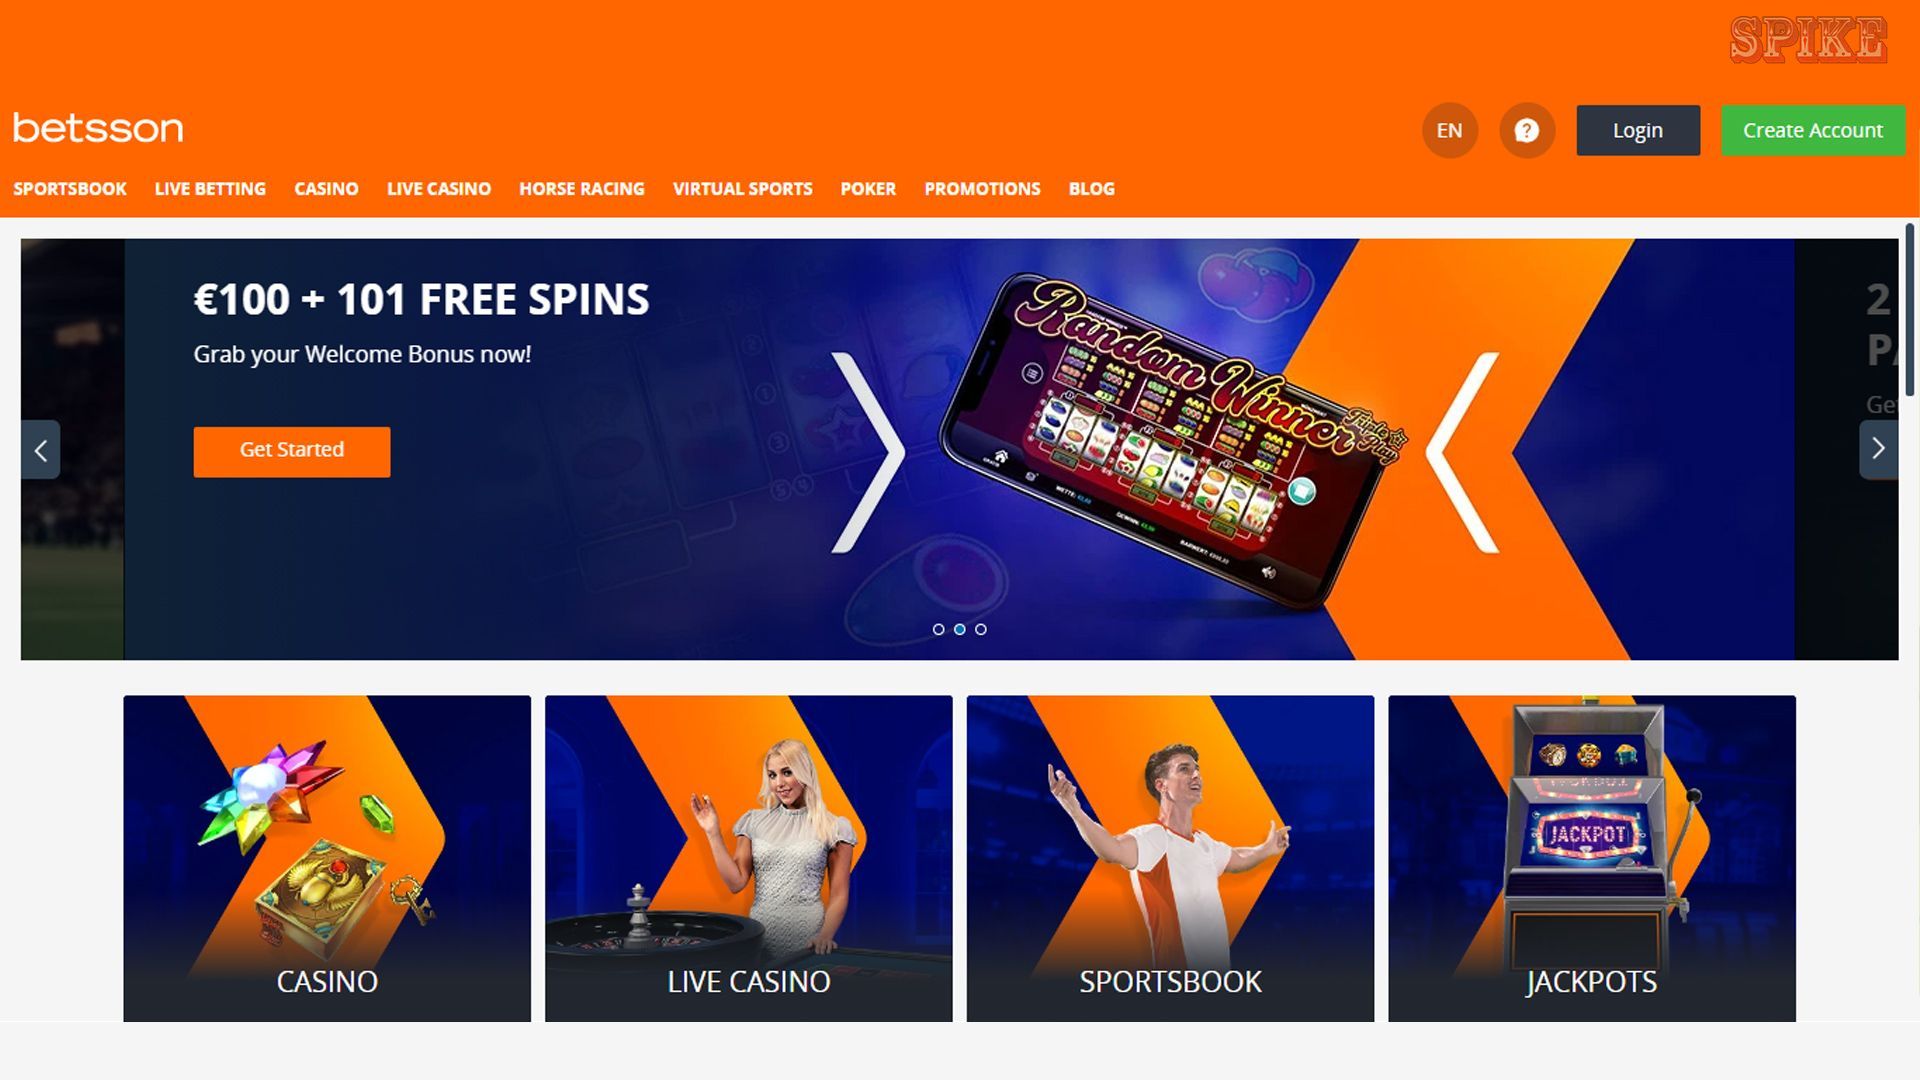
Task: Click the SPIKE logo watermark
Action: 1808,41
